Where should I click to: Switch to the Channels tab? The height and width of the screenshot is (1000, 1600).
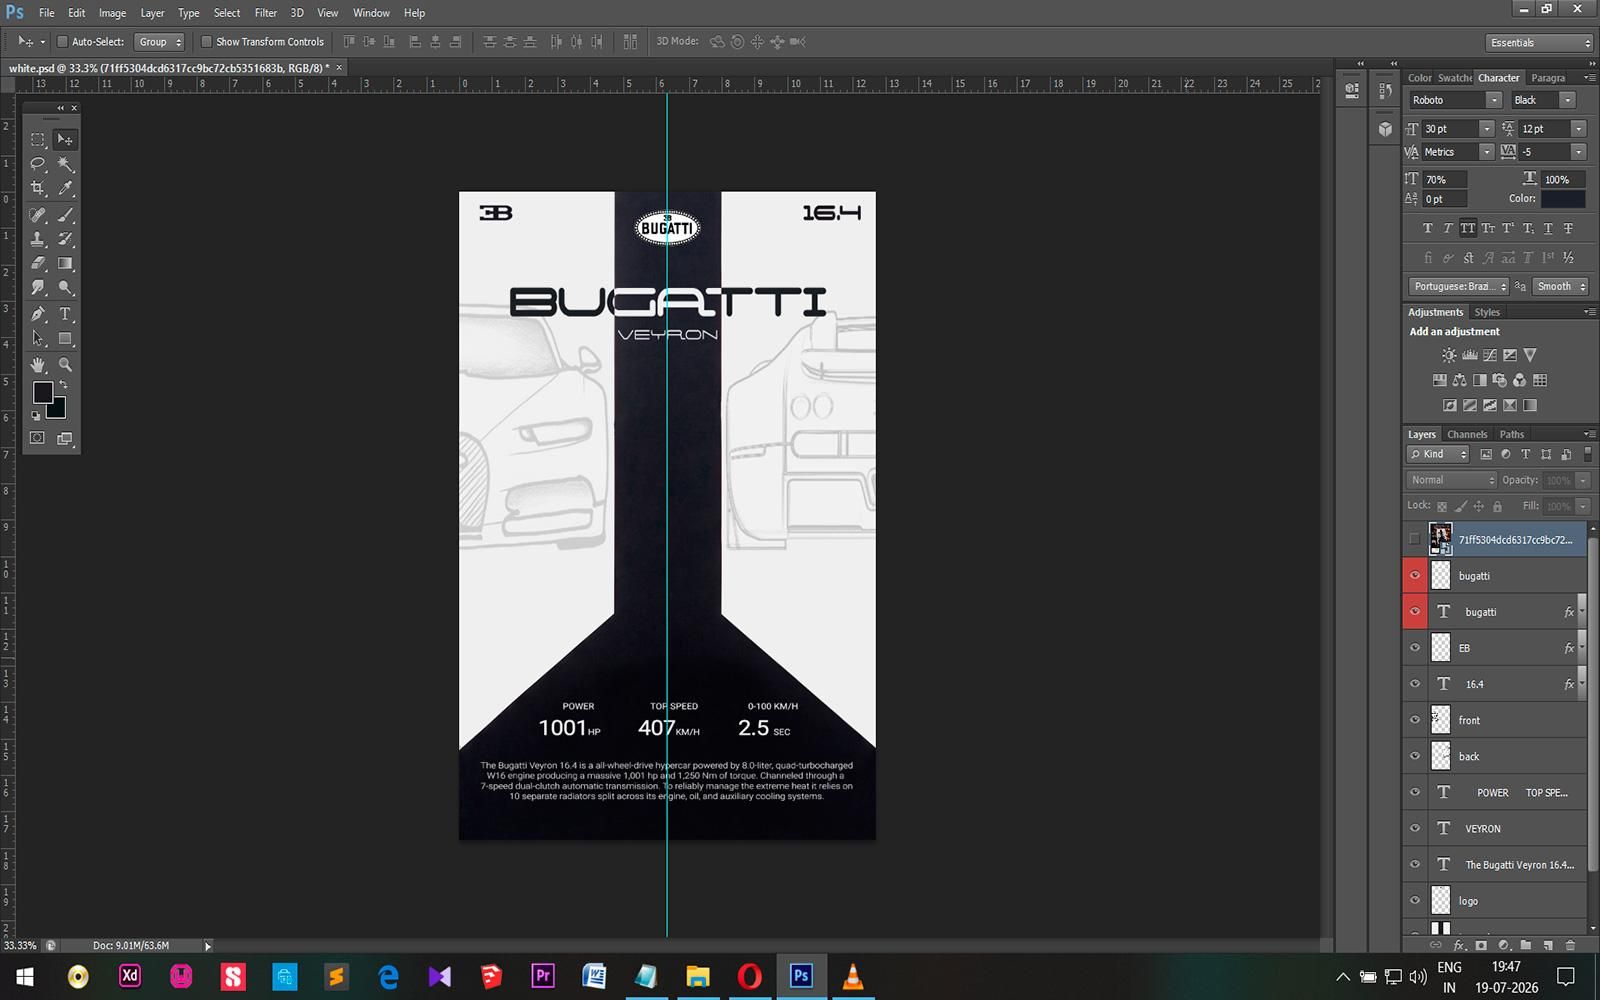[x=1467, y=434]
